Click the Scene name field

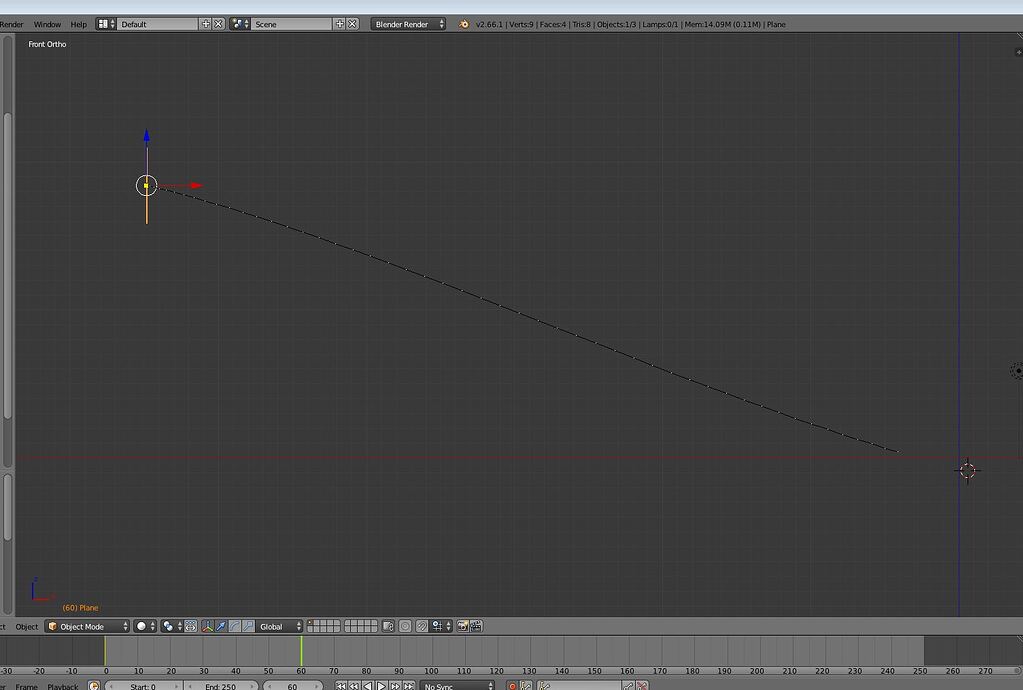pos(292,24)
